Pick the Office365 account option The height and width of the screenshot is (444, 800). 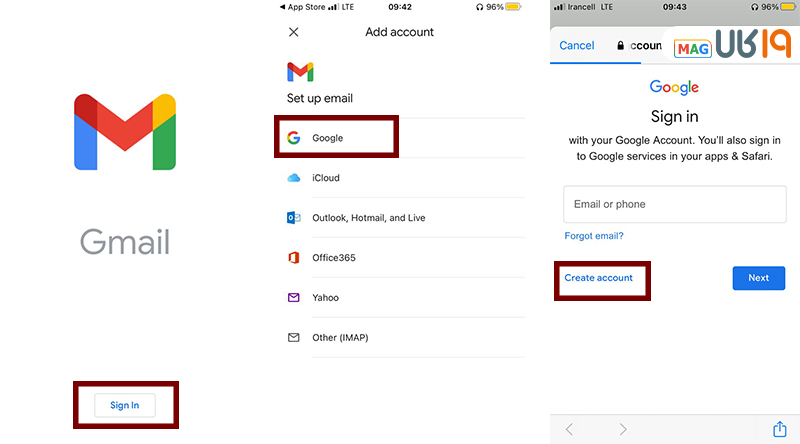(334, 258)
